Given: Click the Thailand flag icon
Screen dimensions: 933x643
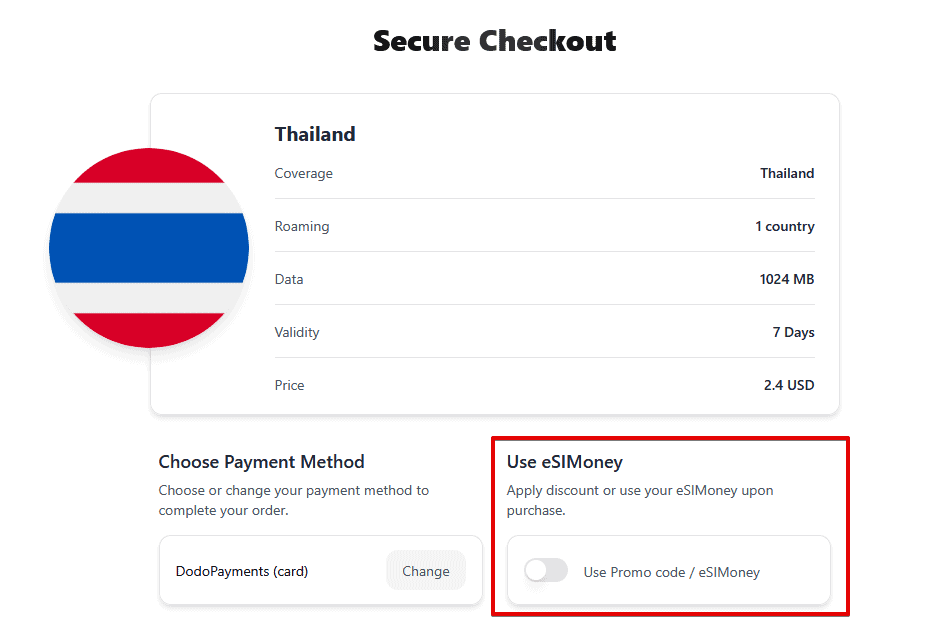Looking at the screenshot, I should (149, 248).
